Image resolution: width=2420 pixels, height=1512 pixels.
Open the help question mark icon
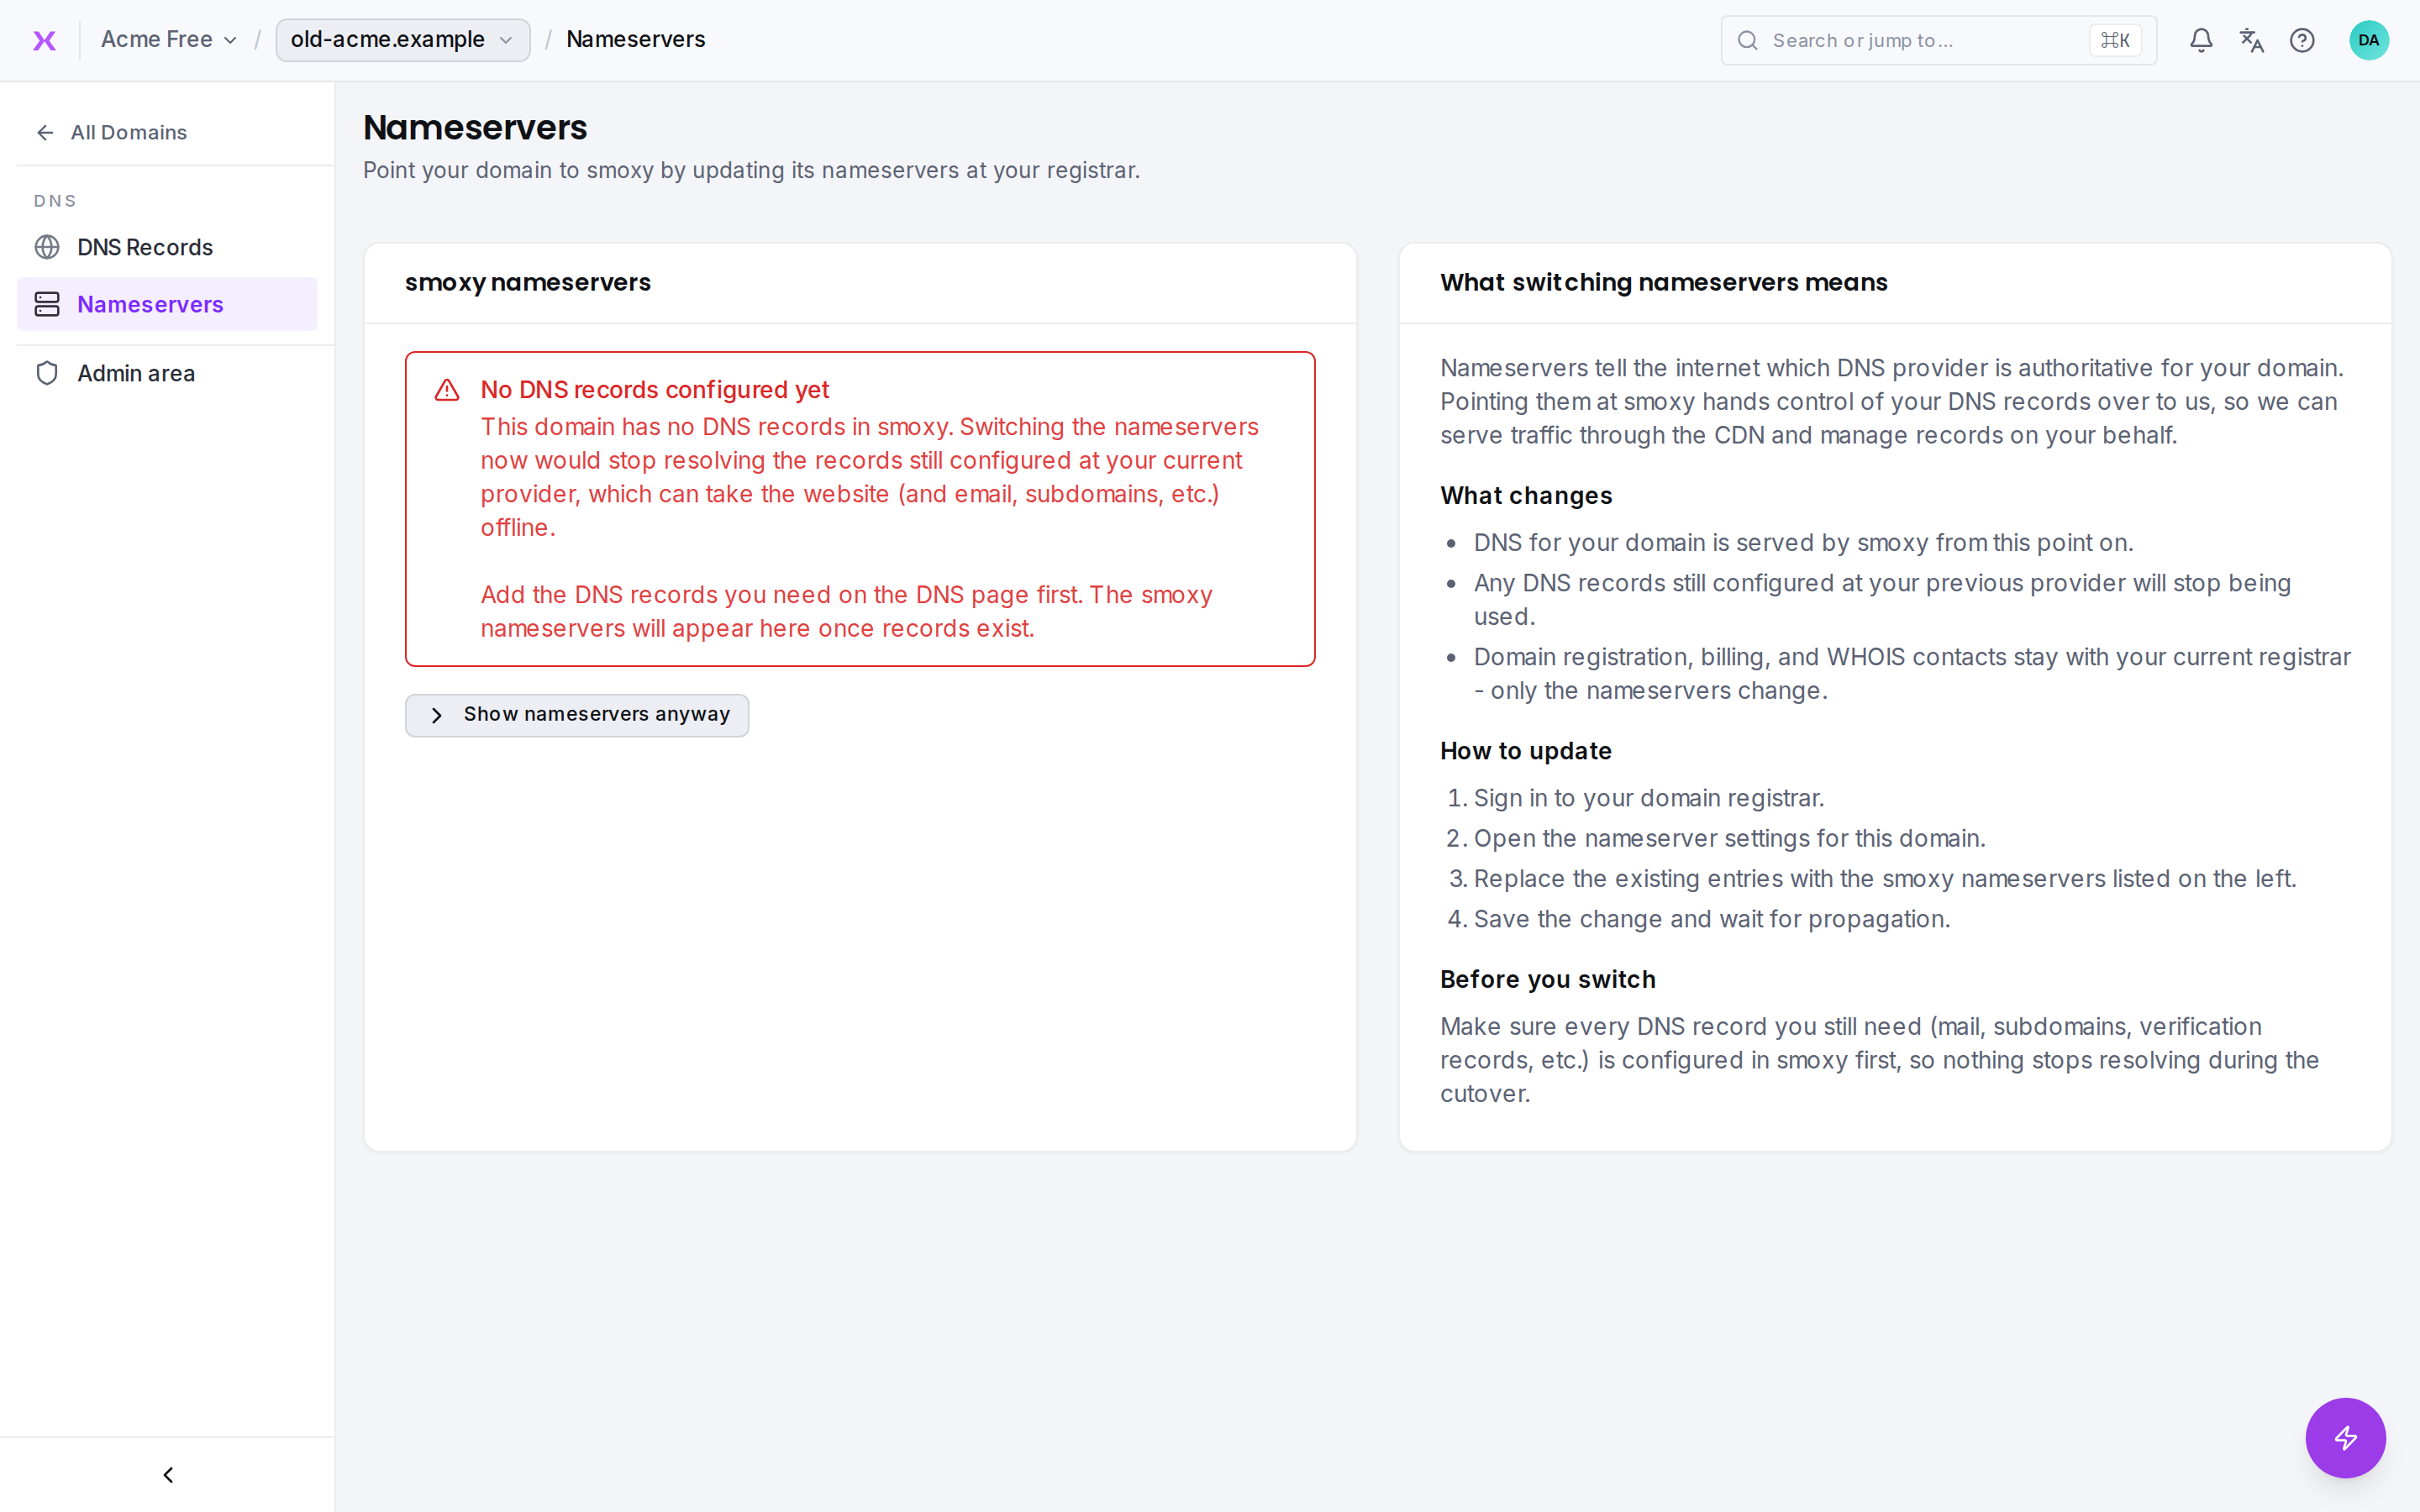2302,40
